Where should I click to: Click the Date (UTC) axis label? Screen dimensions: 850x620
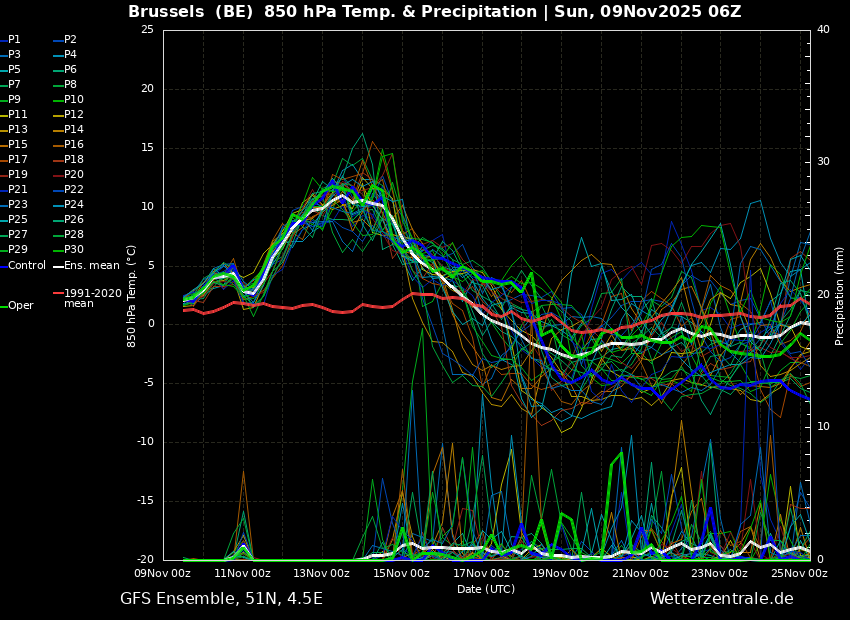[x=486, y=589]
